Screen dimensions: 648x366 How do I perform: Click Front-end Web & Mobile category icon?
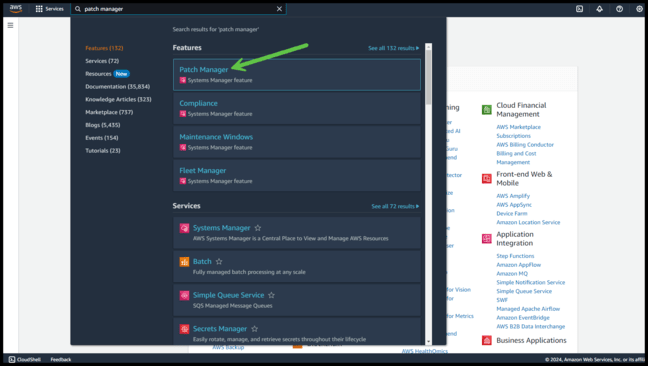487,178
